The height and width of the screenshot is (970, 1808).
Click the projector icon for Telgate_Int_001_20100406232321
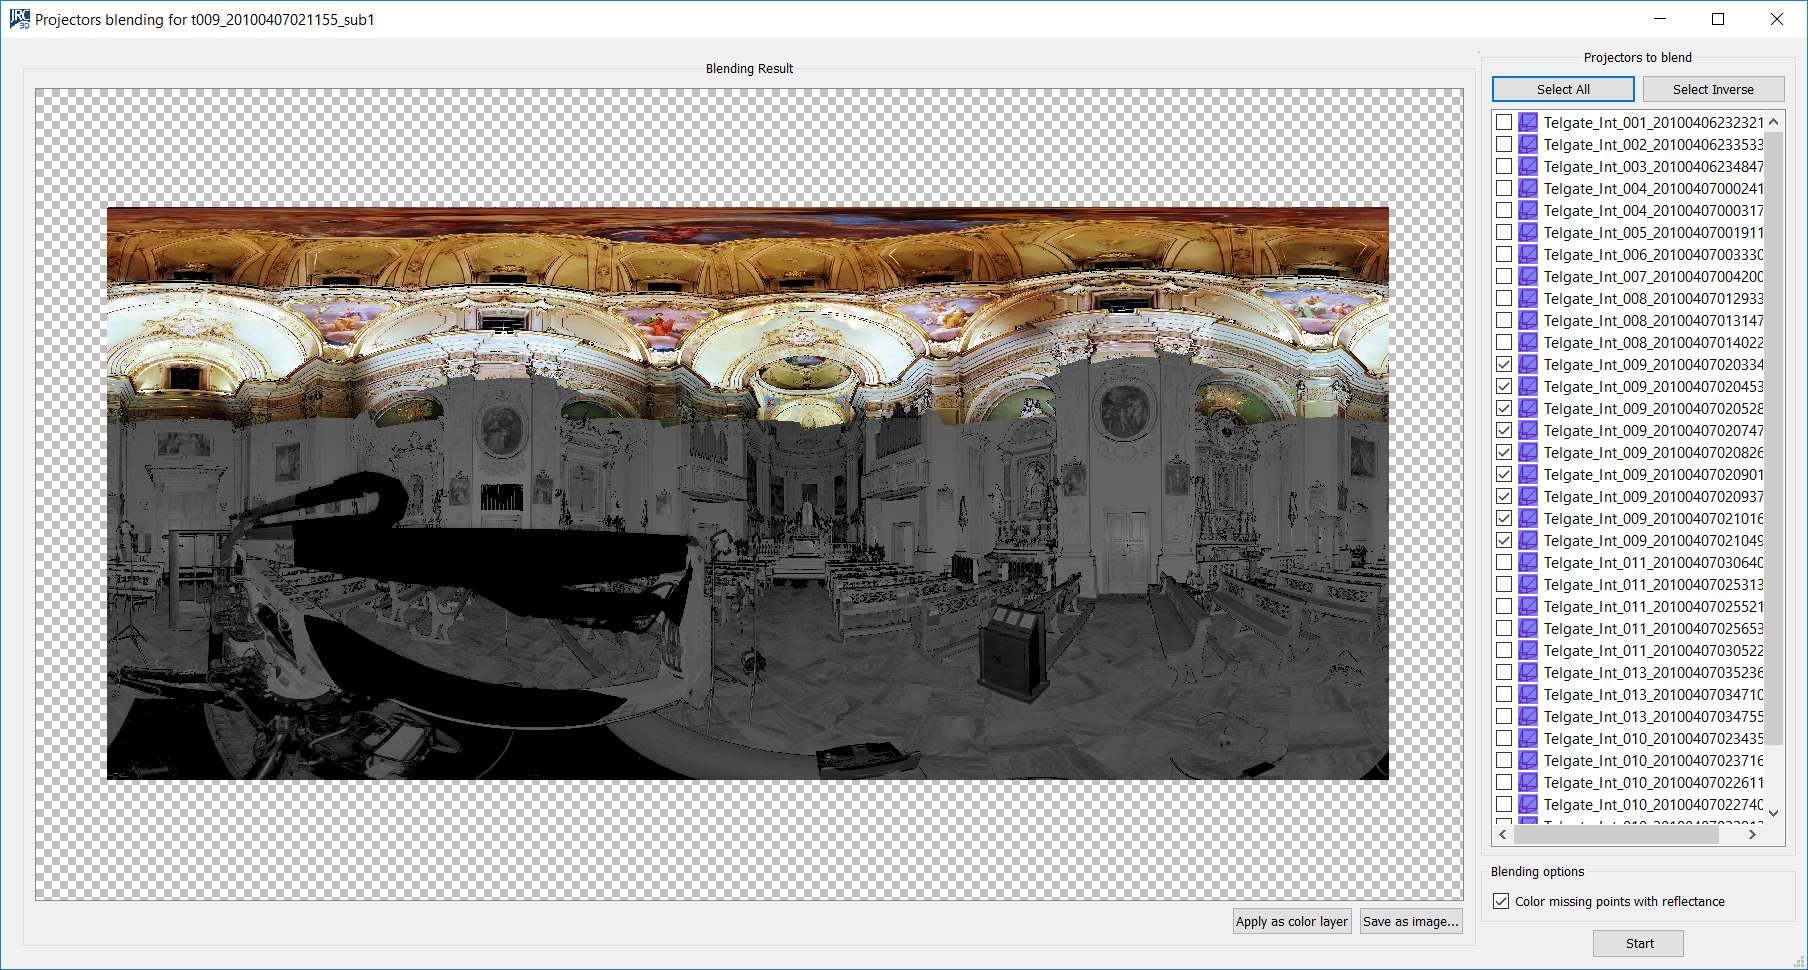[x=1528, y=123]
